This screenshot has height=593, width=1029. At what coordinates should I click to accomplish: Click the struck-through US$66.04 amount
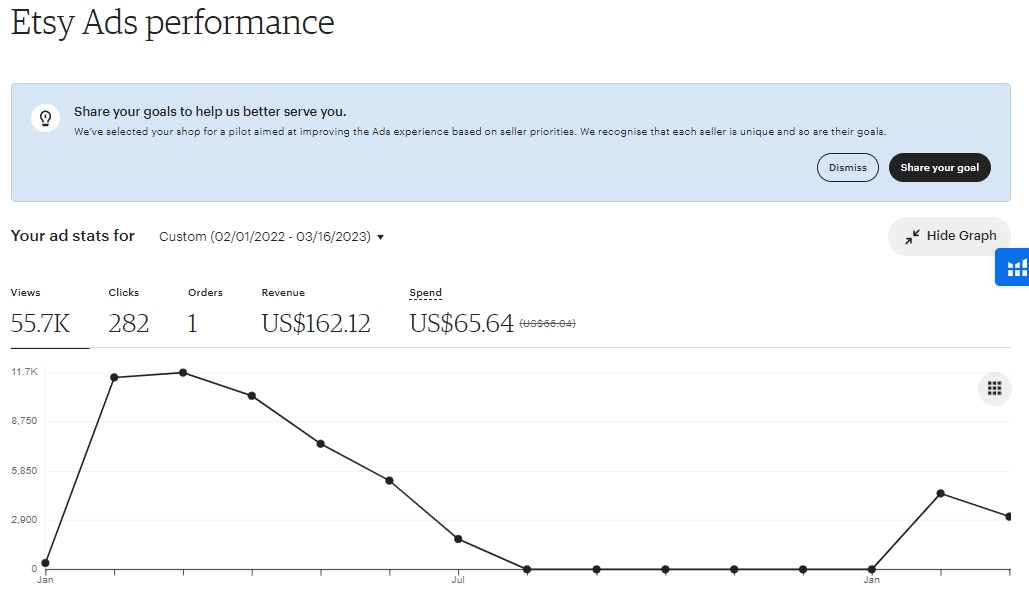coord(547,324)
